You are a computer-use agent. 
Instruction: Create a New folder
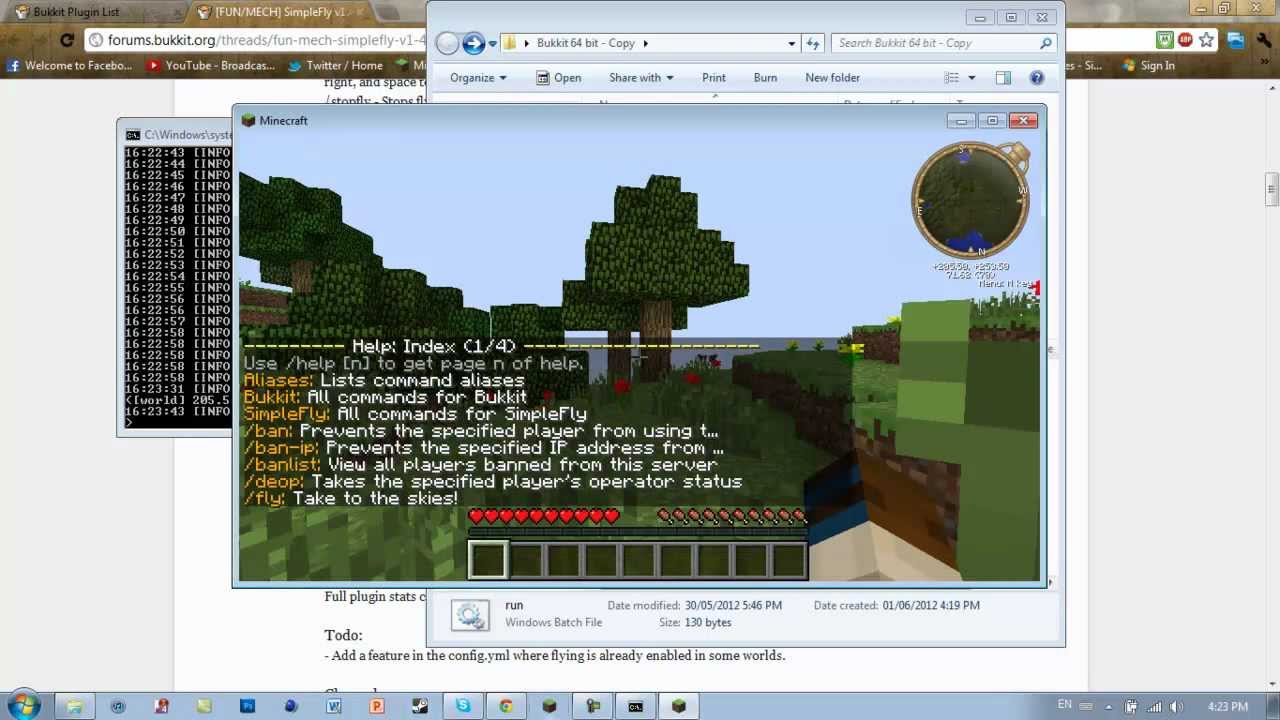[832, 78]
